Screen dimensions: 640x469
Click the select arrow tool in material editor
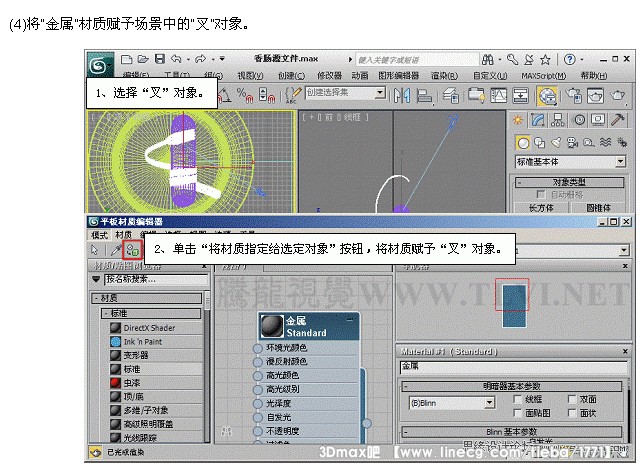tap(95, 250)
